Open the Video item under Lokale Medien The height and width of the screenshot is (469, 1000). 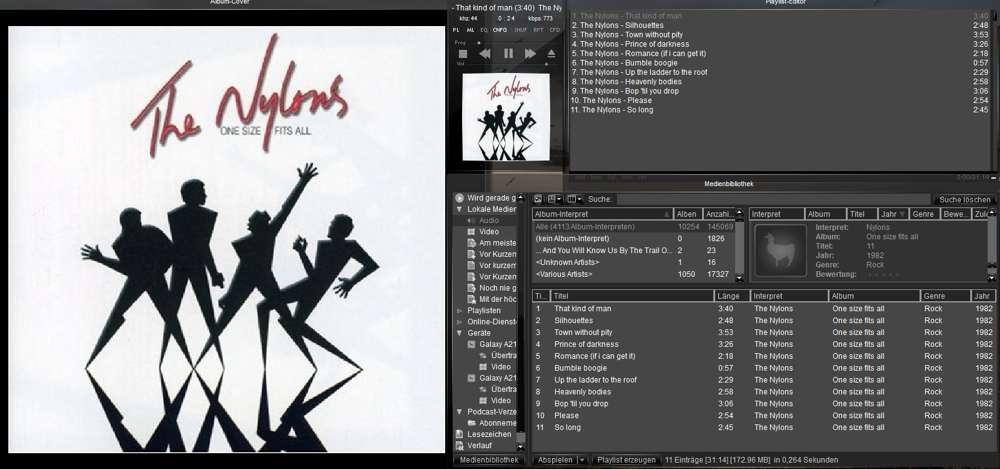pyautogui.click(x=488, y=232)
